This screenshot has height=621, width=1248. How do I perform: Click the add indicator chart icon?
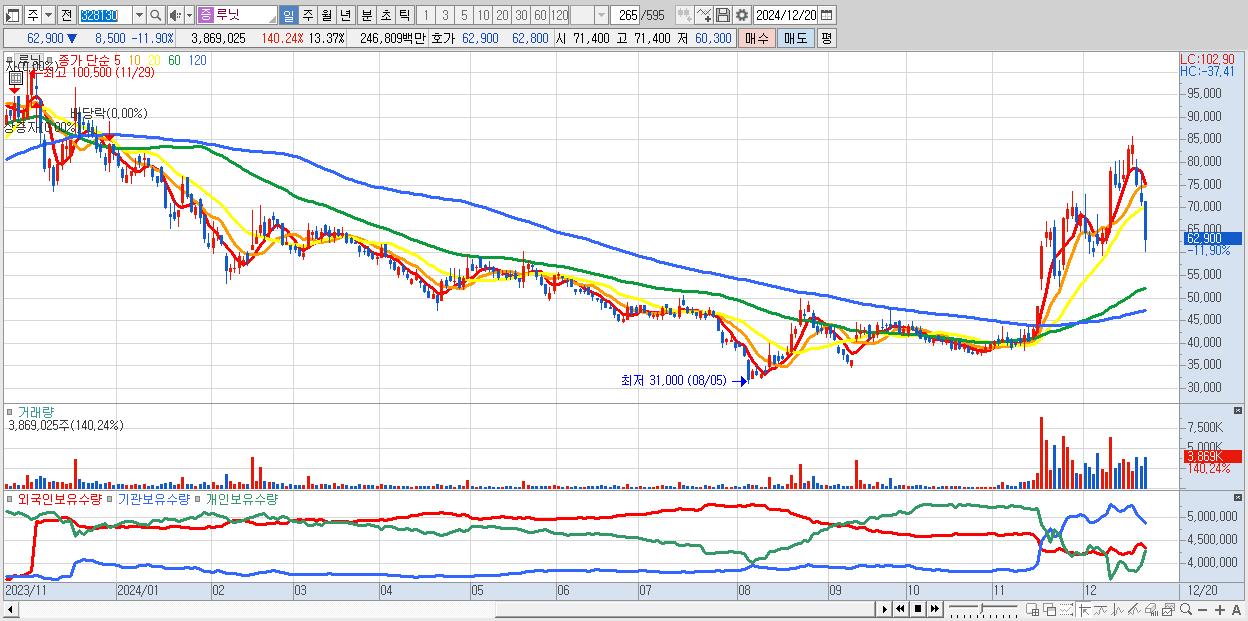pyautogui.click(x=686, y=16)
